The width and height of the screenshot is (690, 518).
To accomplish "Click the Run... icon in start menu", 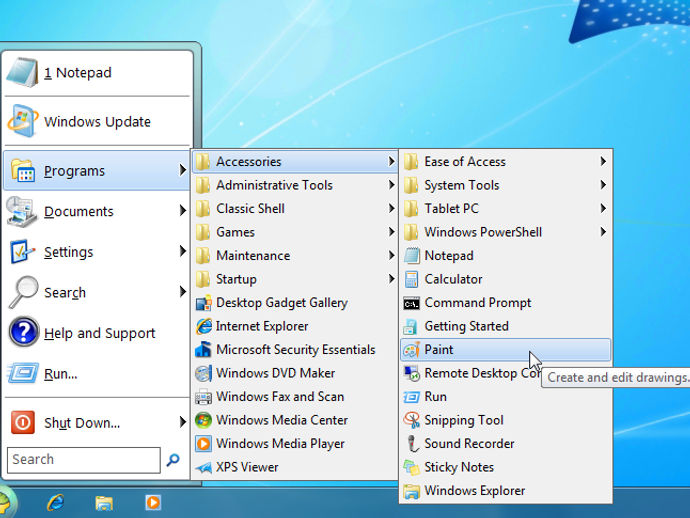I will [23, 373].
